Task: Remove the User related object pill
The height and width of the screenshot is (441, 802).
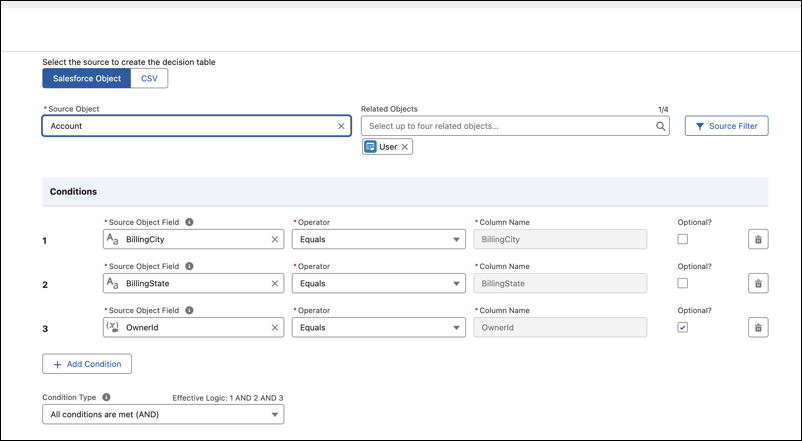Action: (x=405, y=147)
